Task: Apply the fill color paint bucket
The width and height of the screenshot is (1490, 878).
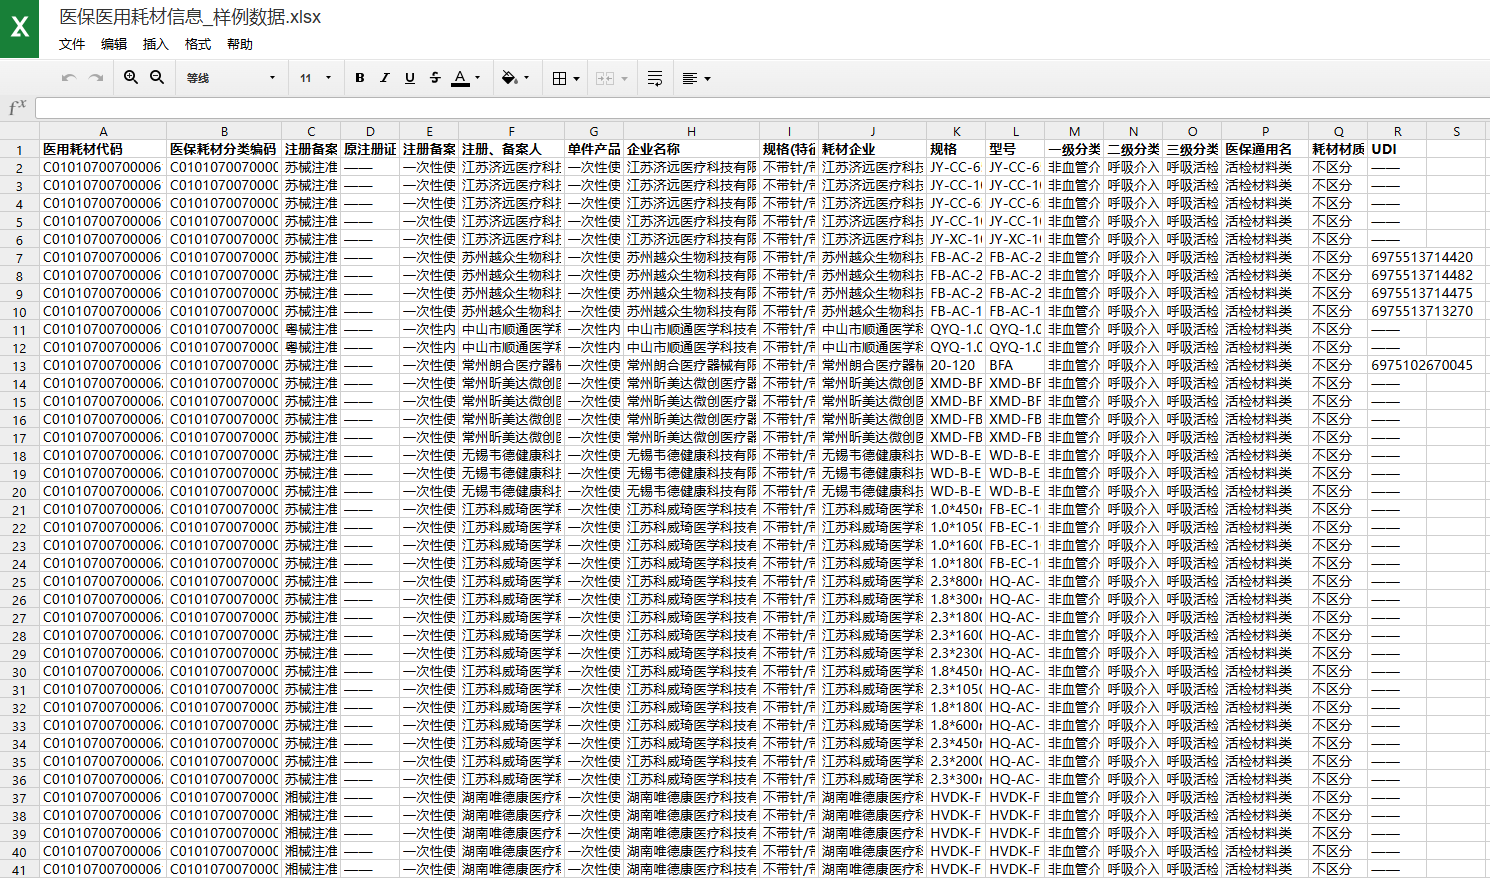Action: point(510,78)
